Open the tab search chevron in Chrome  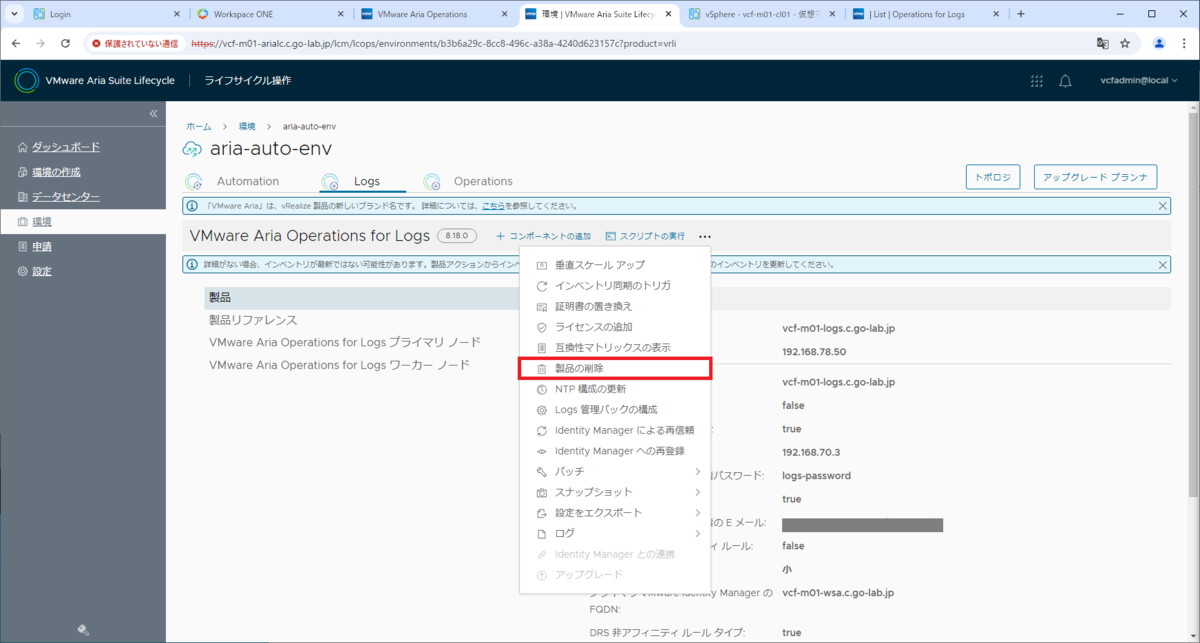pyautogui.click(x=14, y=14)
